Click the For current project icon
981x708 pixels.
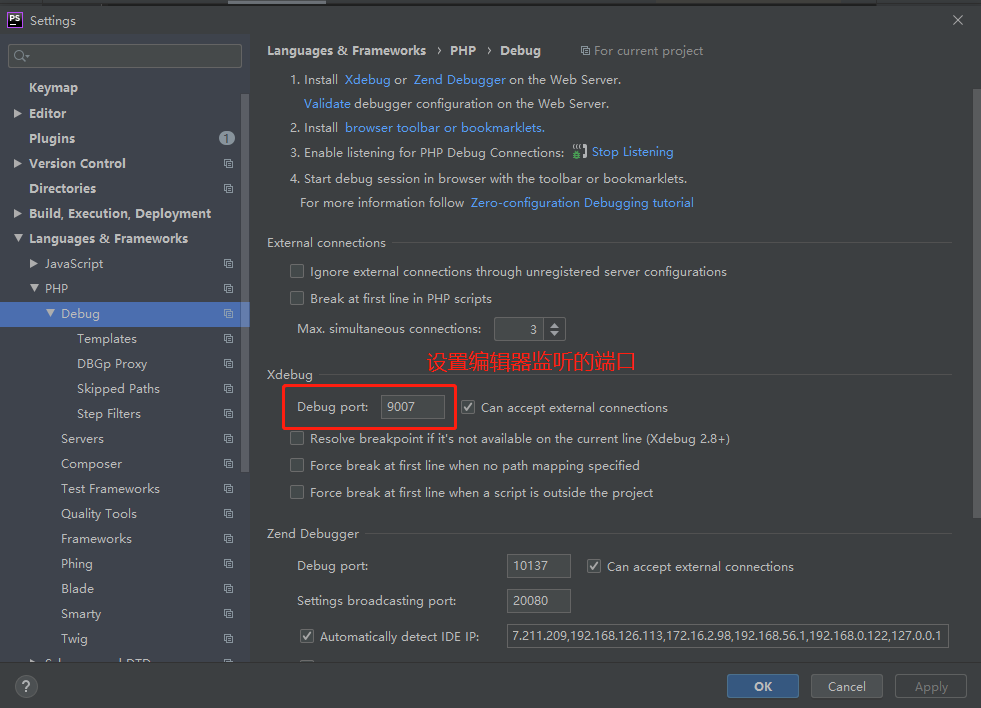coord(585,51)
